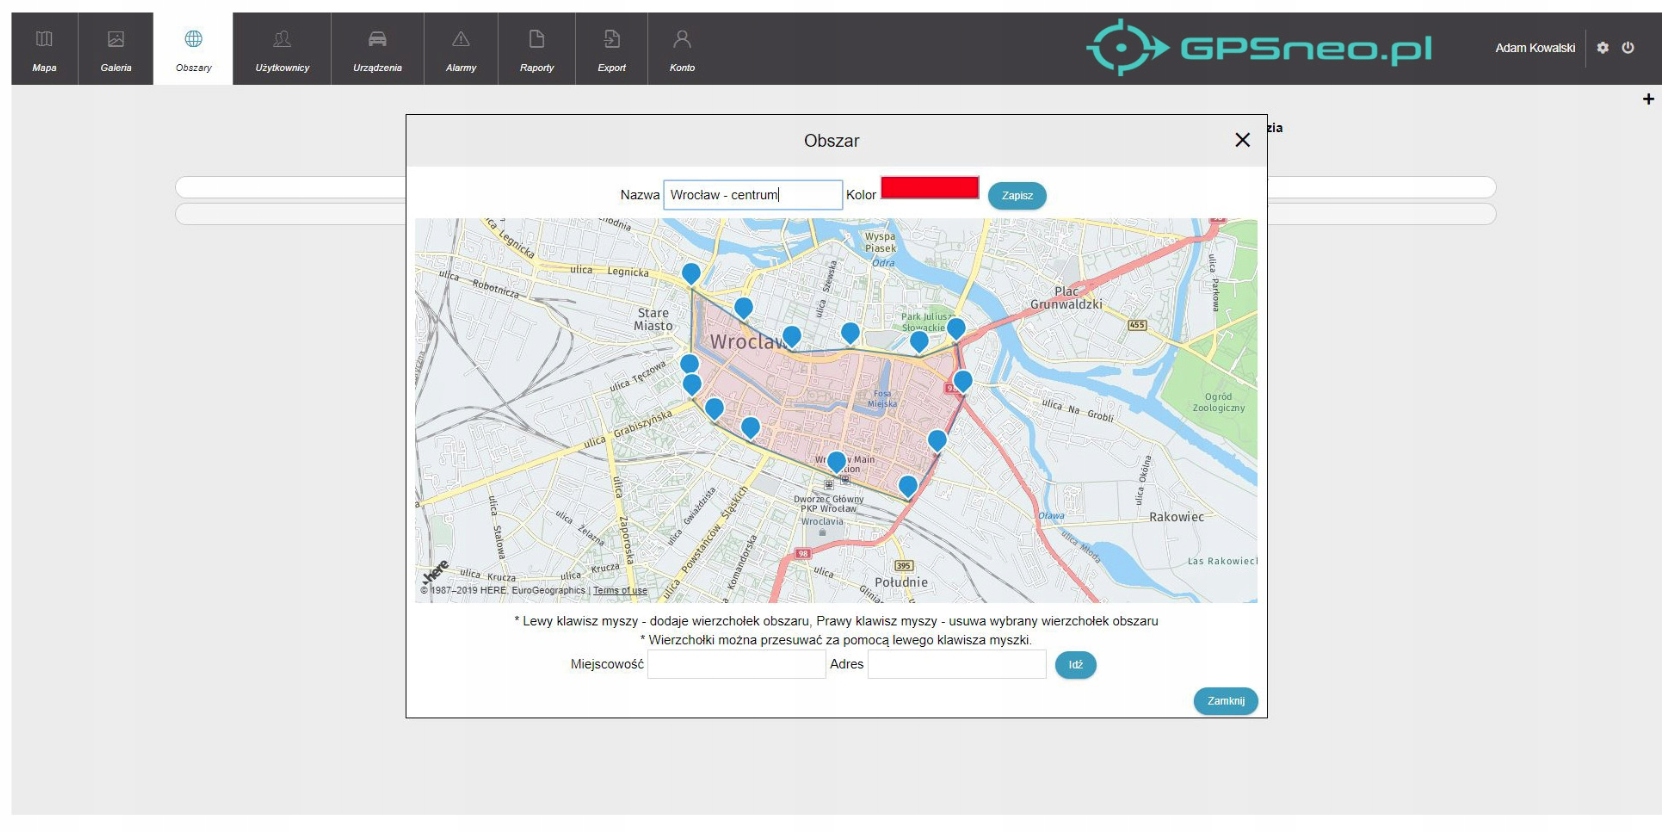Click the Adam Kowalski username
The image size is (1673, 834).
click(1535, 47)
